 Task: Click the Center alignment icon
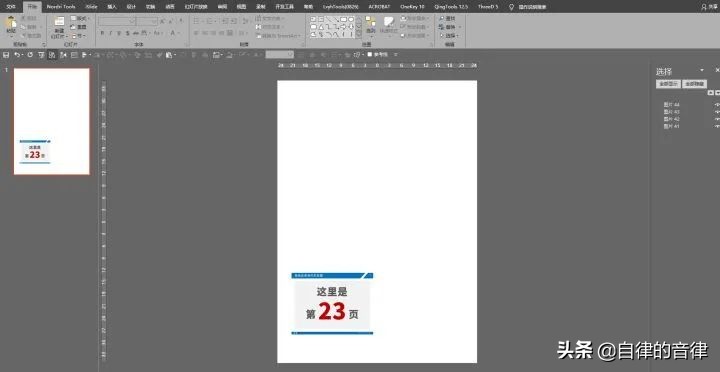[205, 33]
